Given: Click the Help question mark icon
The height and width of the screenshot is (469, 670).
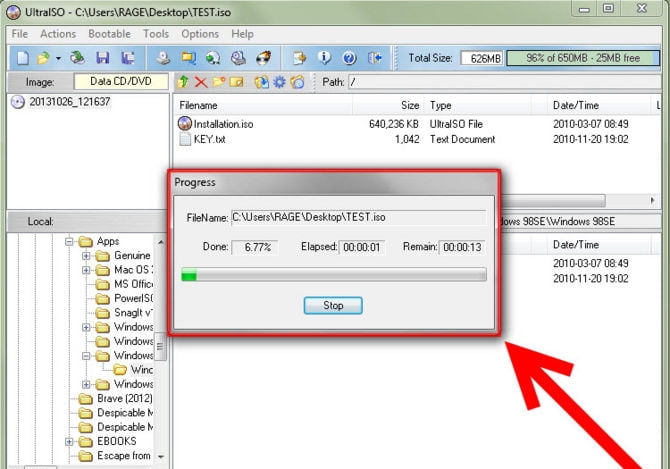Looking at the screenshot, I should pos(349,58).
